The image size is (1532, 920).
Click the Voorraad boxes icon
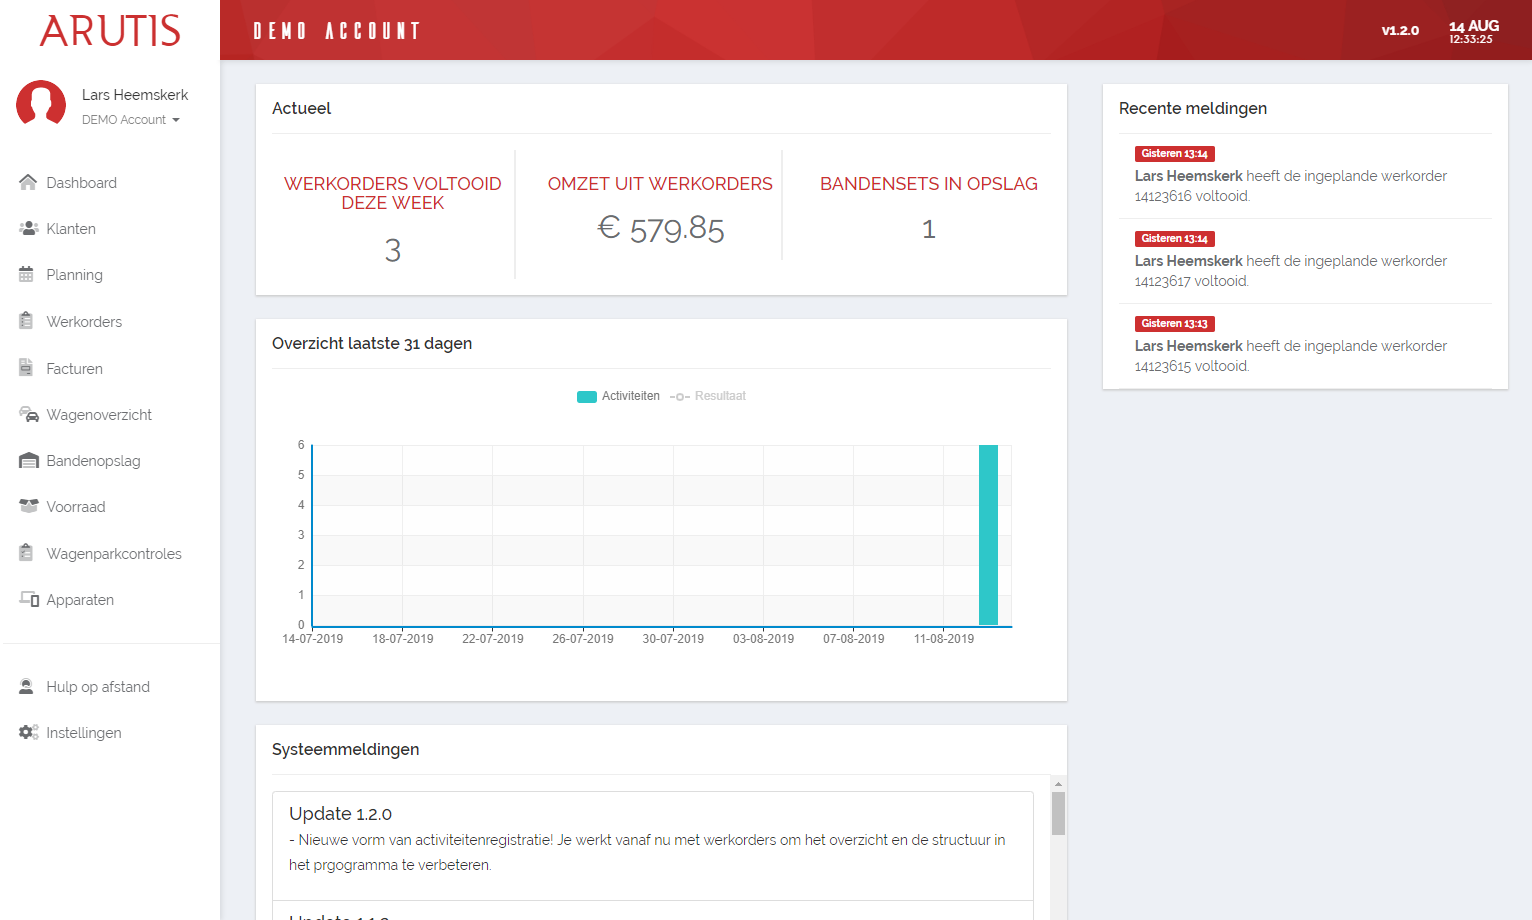(x=29, y=506)
